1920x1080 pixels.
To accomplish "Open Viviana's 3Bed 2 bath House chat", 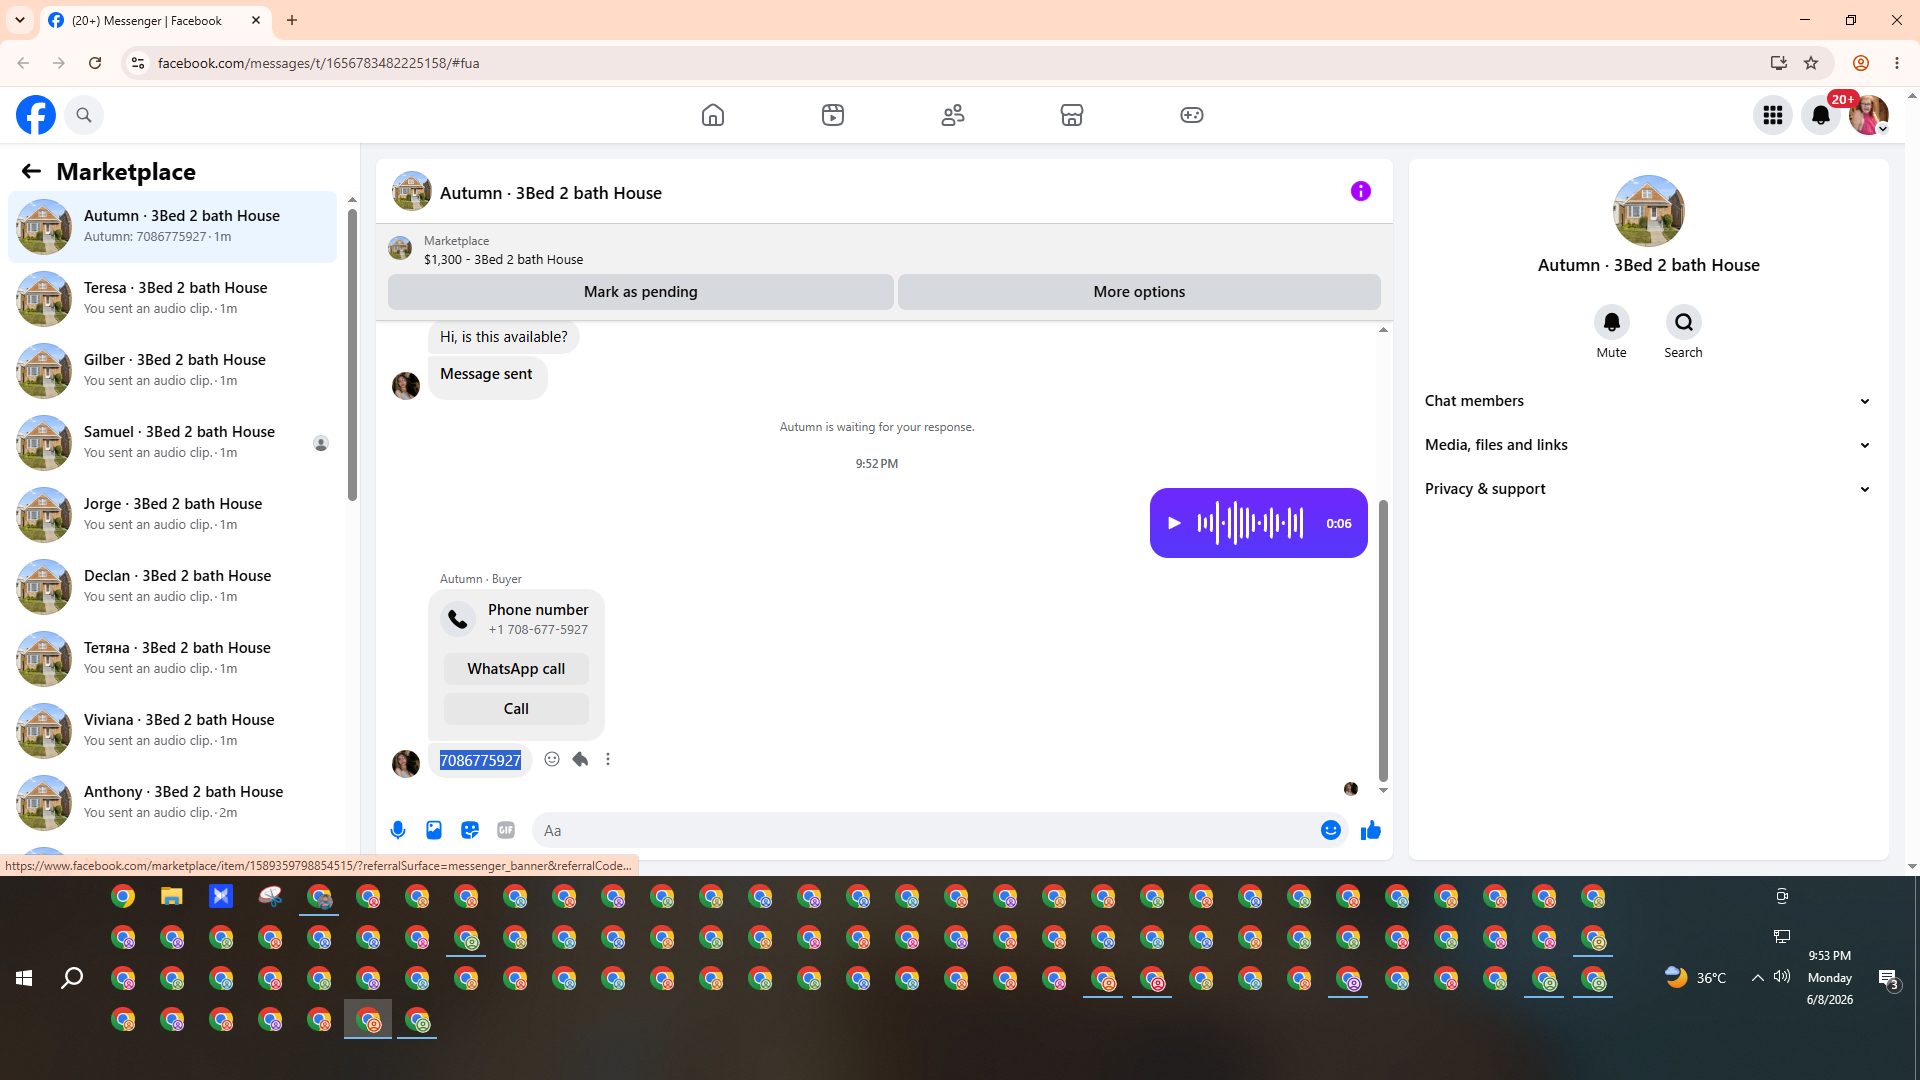I will [172, 730].
